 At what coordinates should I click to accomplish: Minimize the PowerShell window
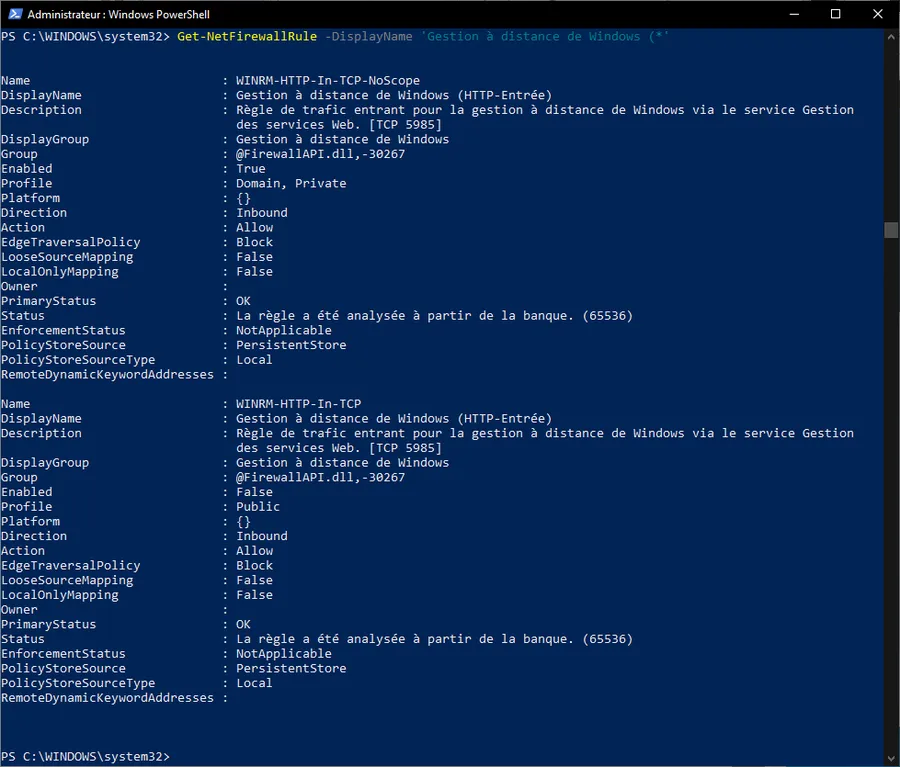tap(794, 14)
